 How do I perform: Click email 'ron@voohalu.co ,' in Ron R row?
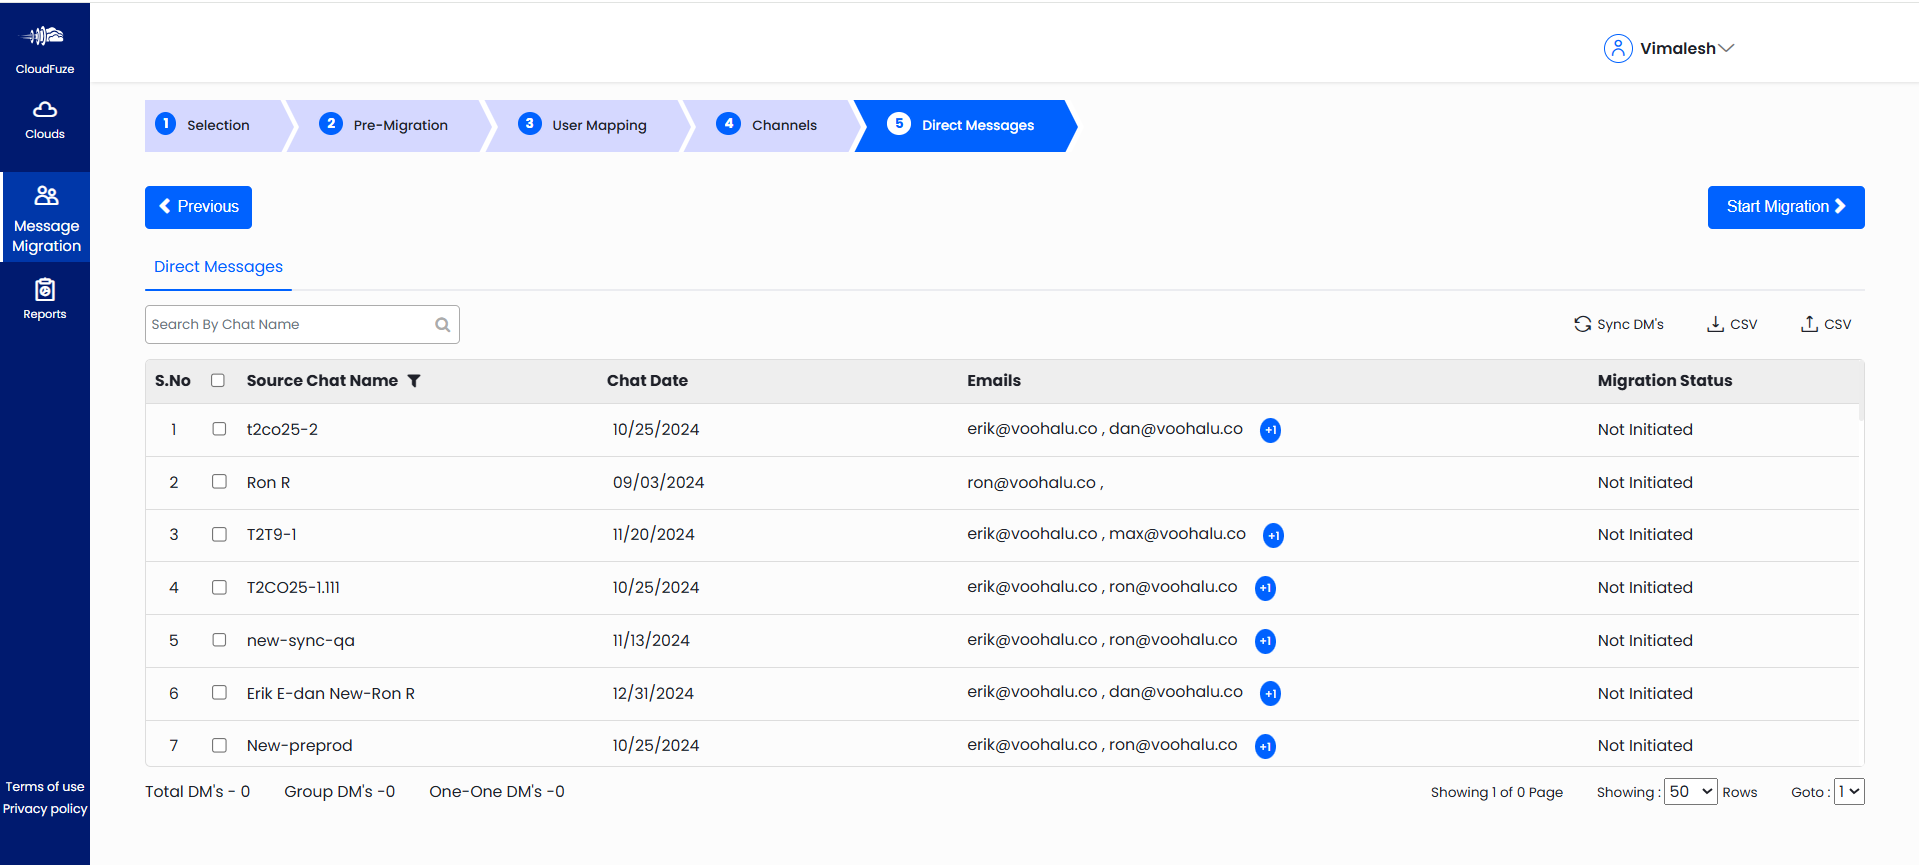point(1035,483)
